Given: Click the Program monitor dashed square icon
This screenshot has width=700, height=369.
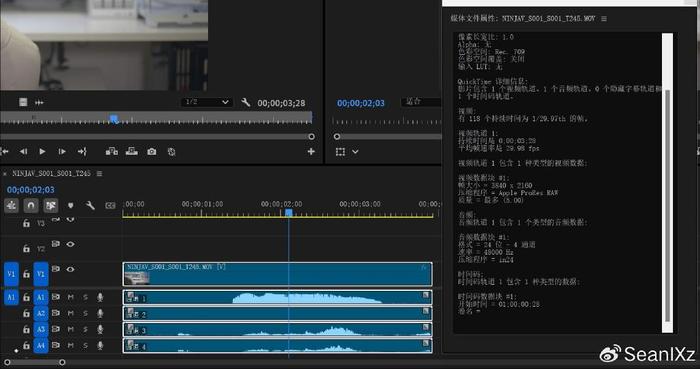Looking at the screenshot, I should coord(340,152).
